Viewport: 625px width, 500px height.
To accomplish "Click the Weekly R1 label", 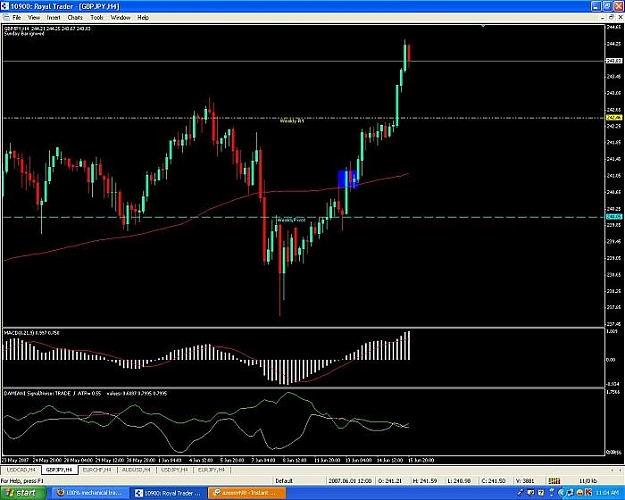I will [x=292, y=121].
